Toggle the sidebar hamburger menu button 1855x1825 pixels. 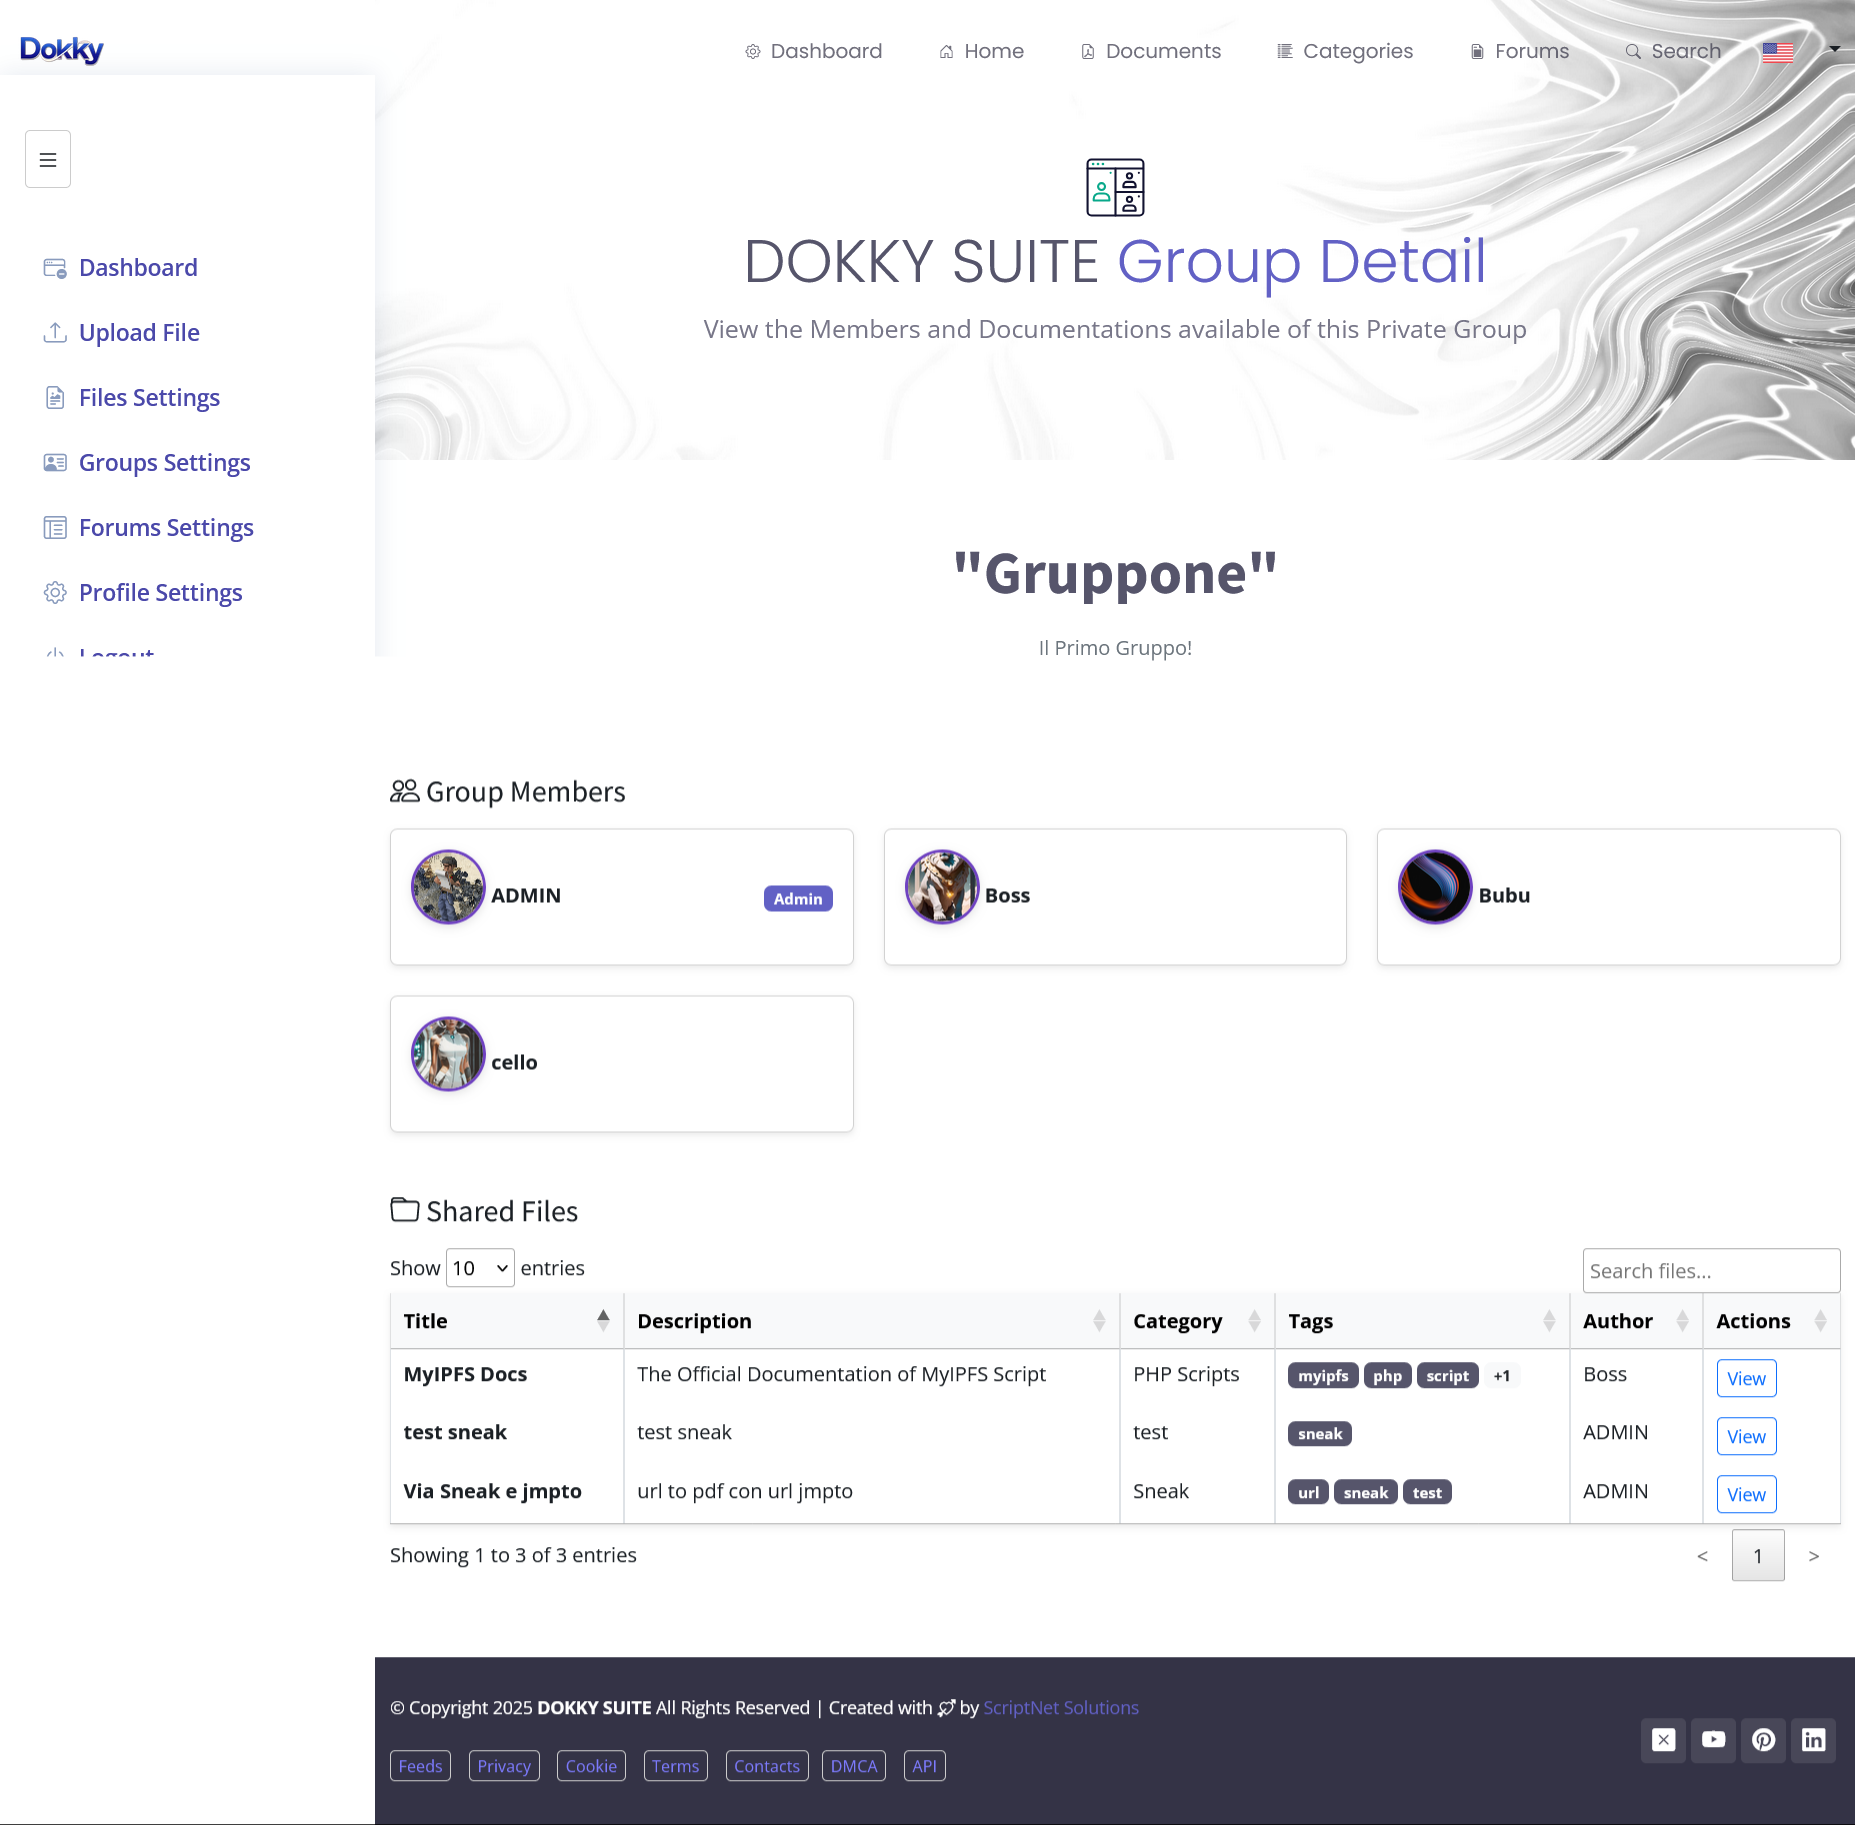click(48, 159)
